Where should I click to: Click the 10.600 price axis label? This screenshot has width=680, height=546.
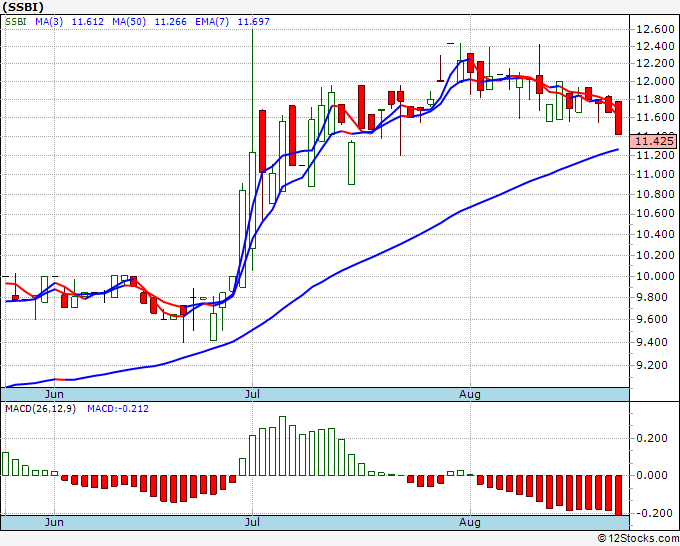655,213
